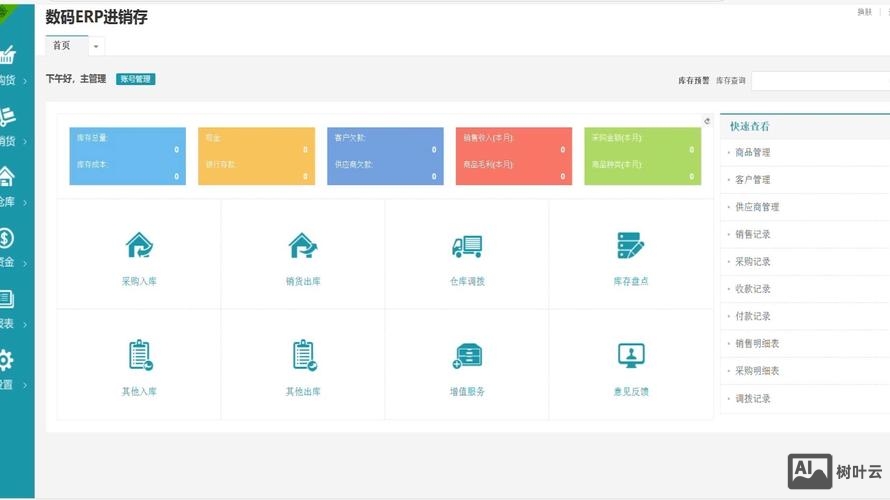Open the 报表 reports icon in sidebar
The width and height of the screenshot is (890, 500).
coord(6,299)
